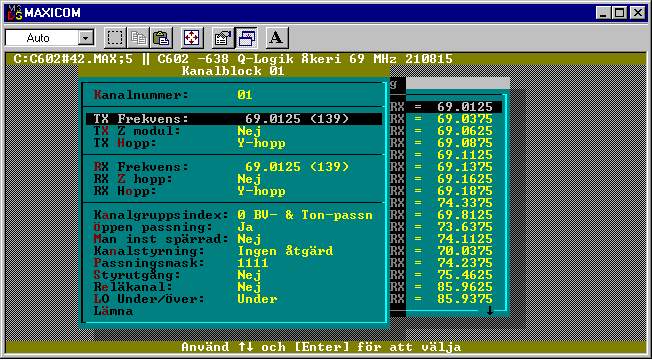Click the RX = 69.0125 list row
652x360 pixels.
446,107
